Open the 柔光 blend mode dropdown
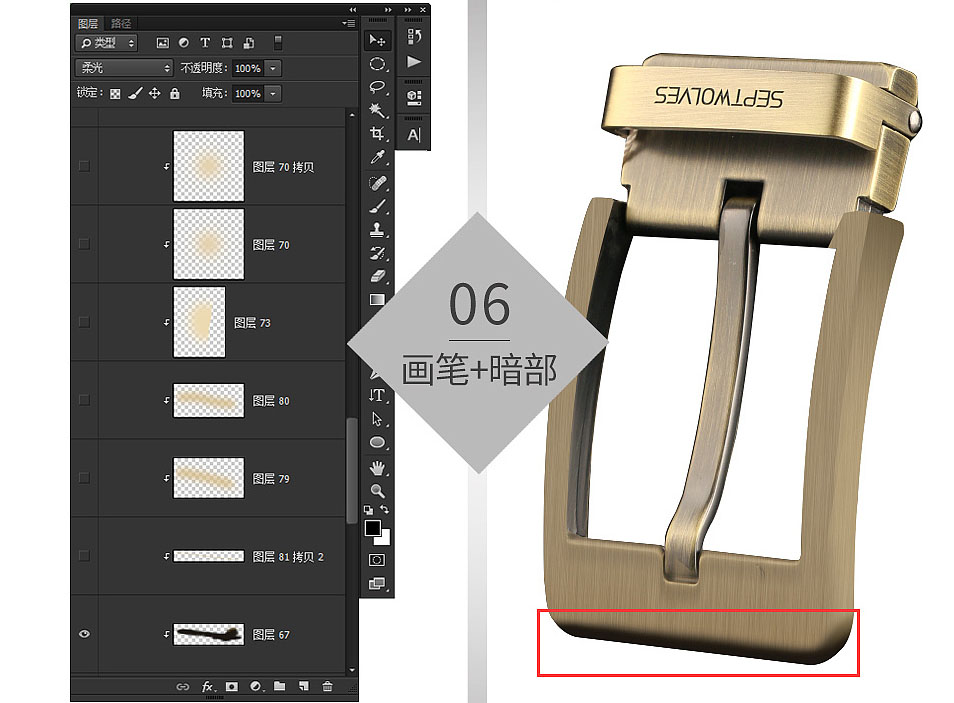The height and width of the screenshot is (703, 954). pos(125,68)
